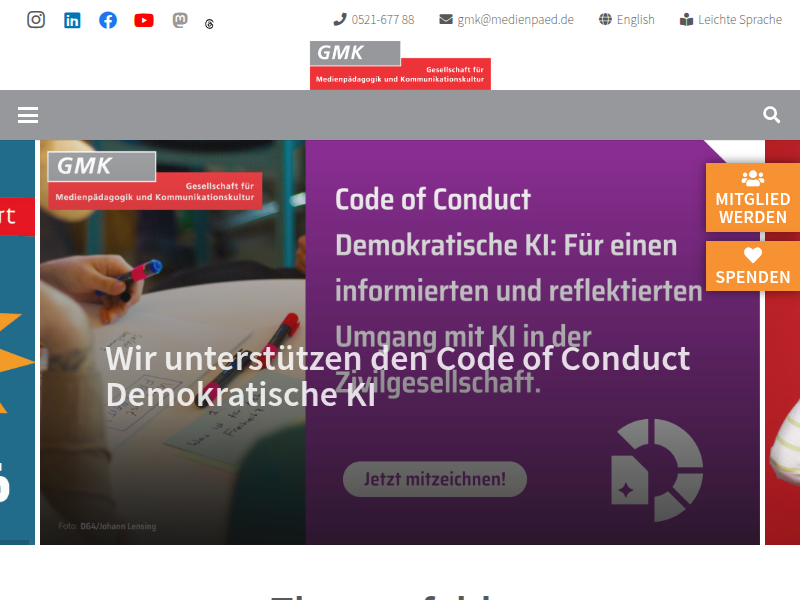
Task: Open the Threads profile icon
Action: (209, 24)
